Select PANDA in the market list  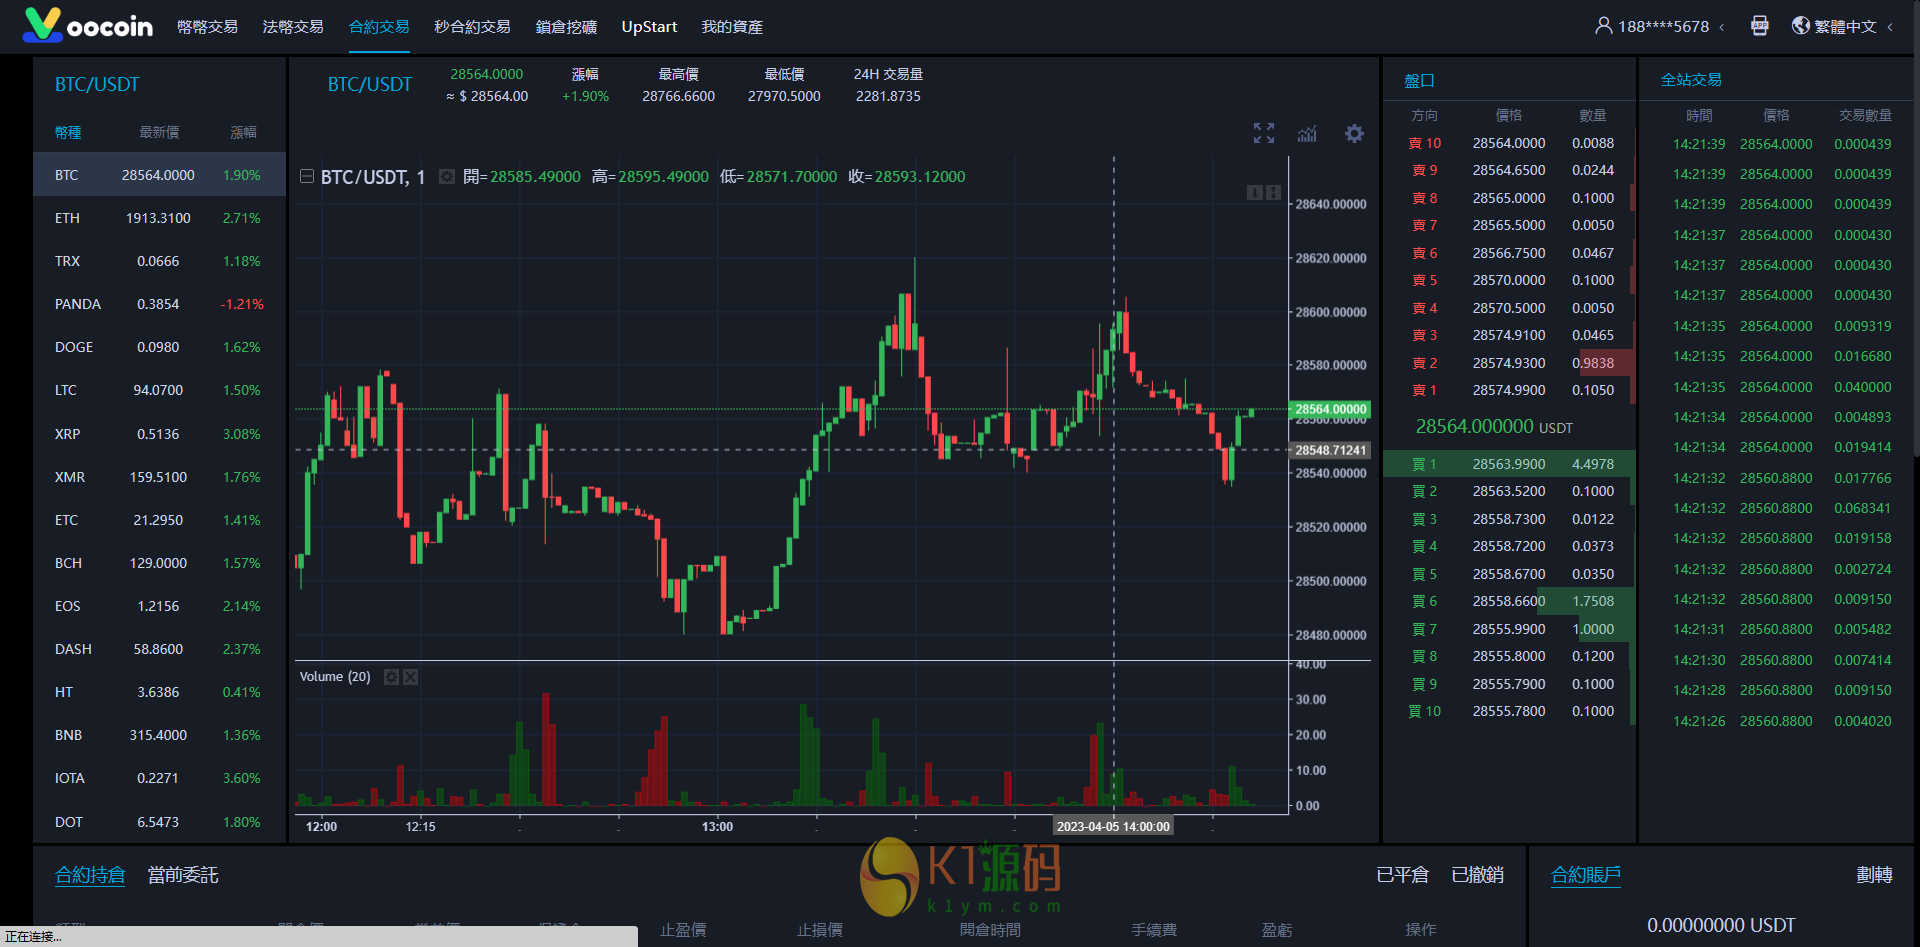coord(159,304)
